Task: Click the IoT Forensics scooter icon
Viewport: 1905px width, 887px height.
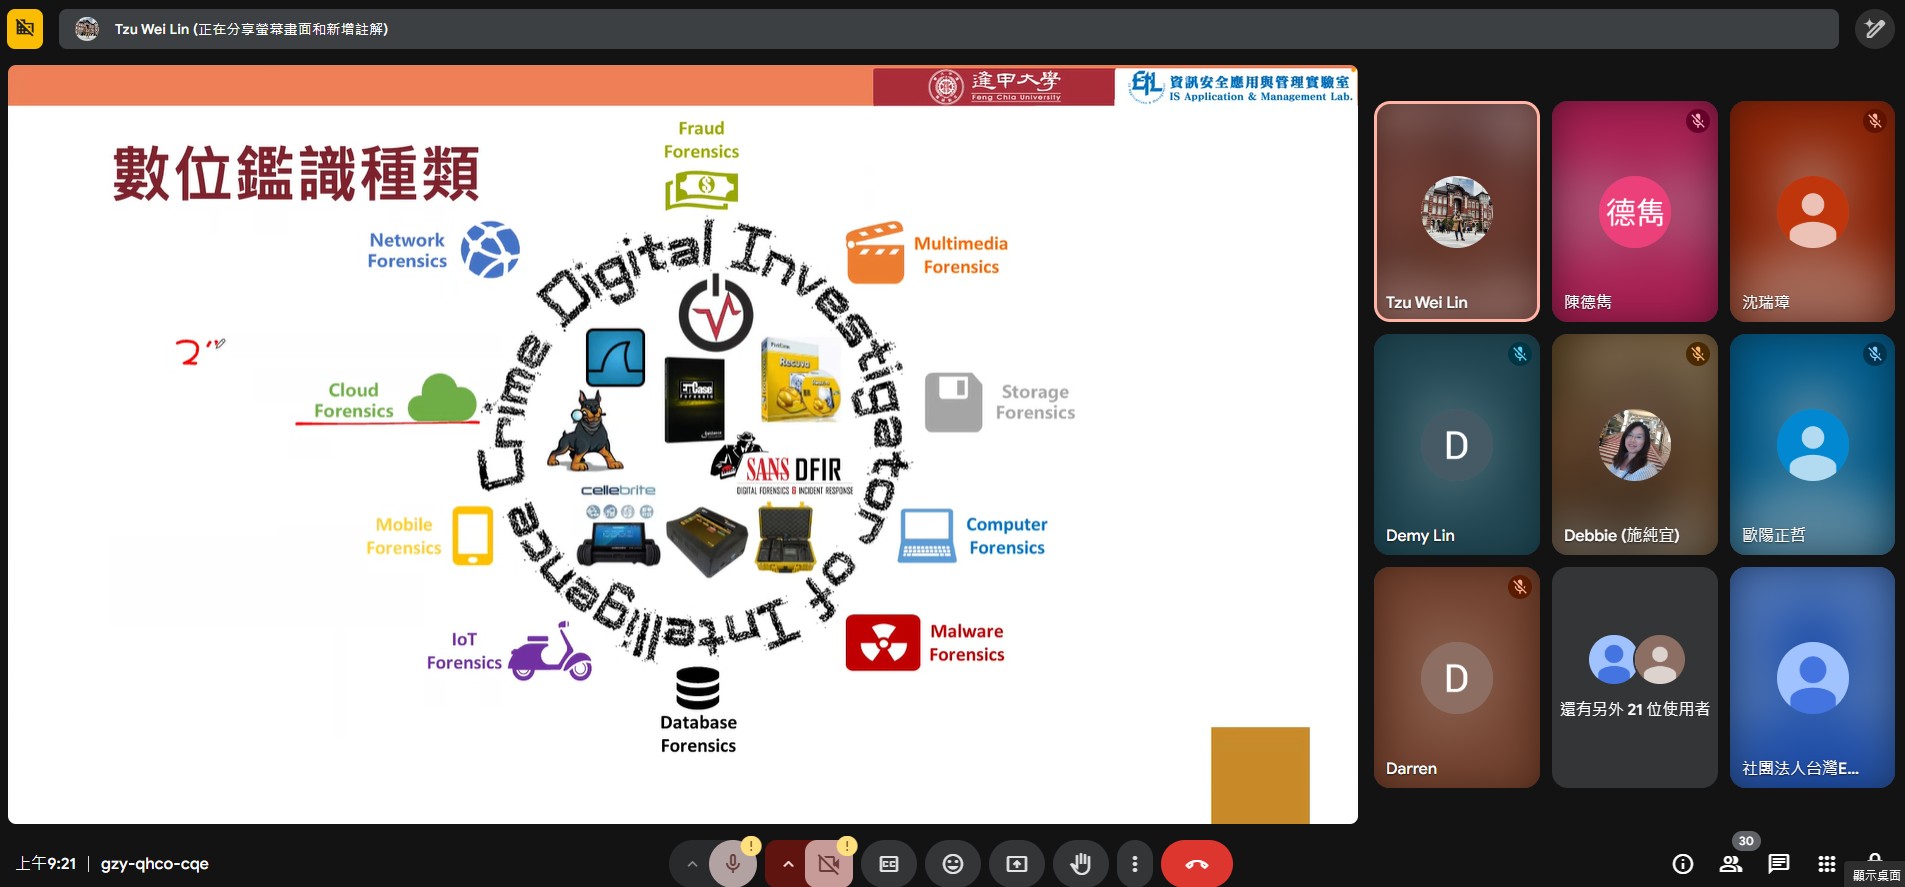Action: click(550, 652)
